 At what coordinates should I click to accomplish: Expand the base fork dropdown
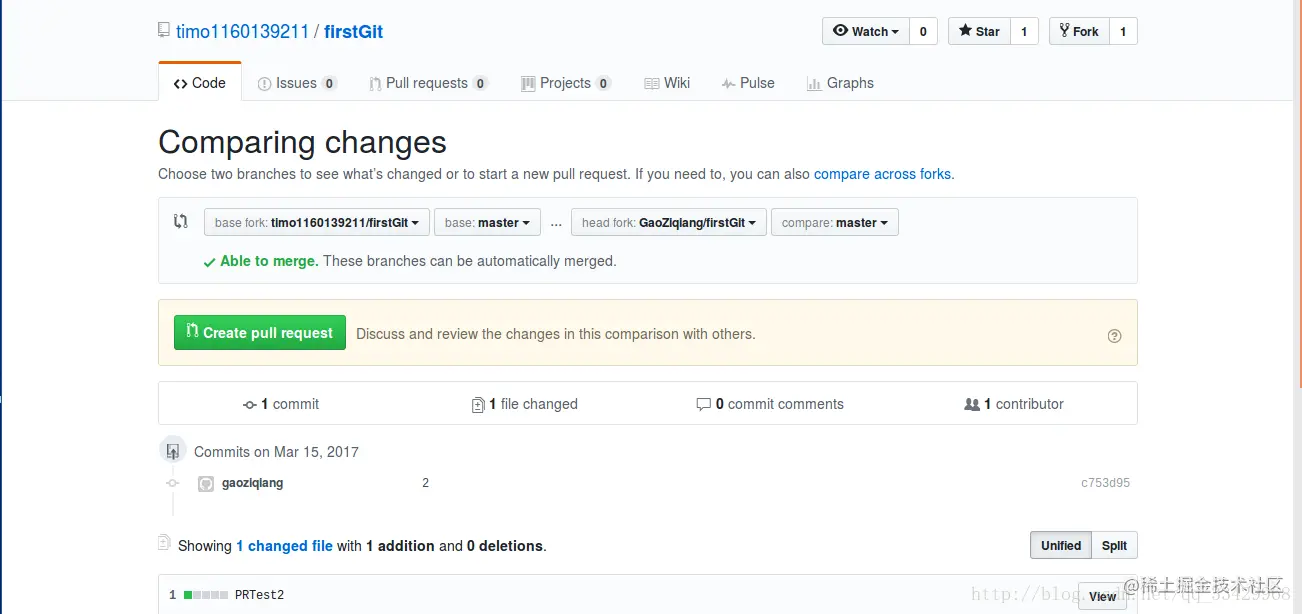pyautogui.click(x=317, y=222)
